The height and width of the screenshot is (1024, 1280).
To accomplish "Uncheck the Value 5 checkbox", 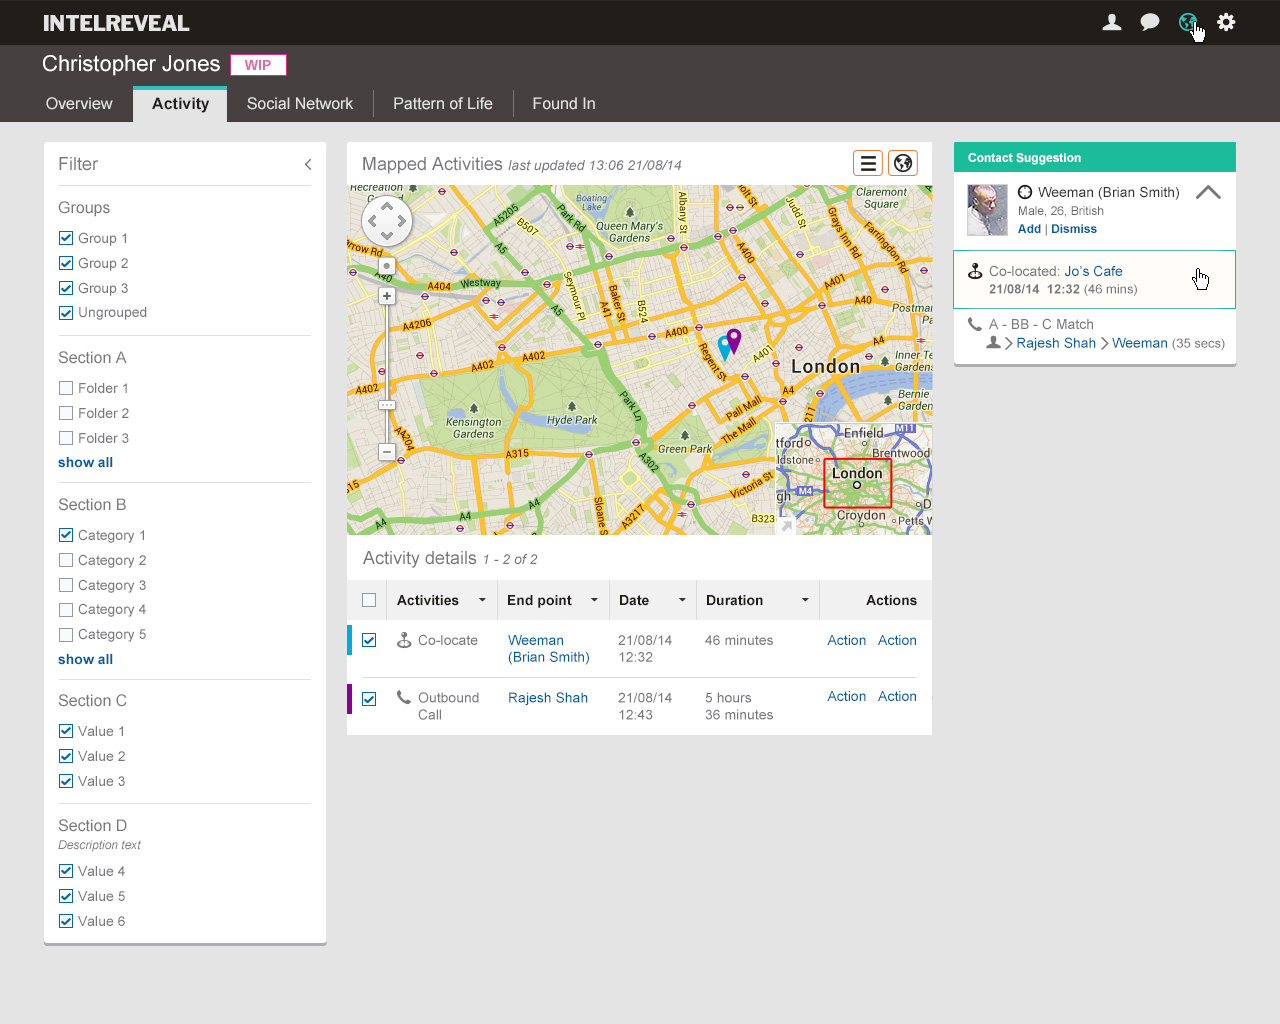I will coord(66,896).
